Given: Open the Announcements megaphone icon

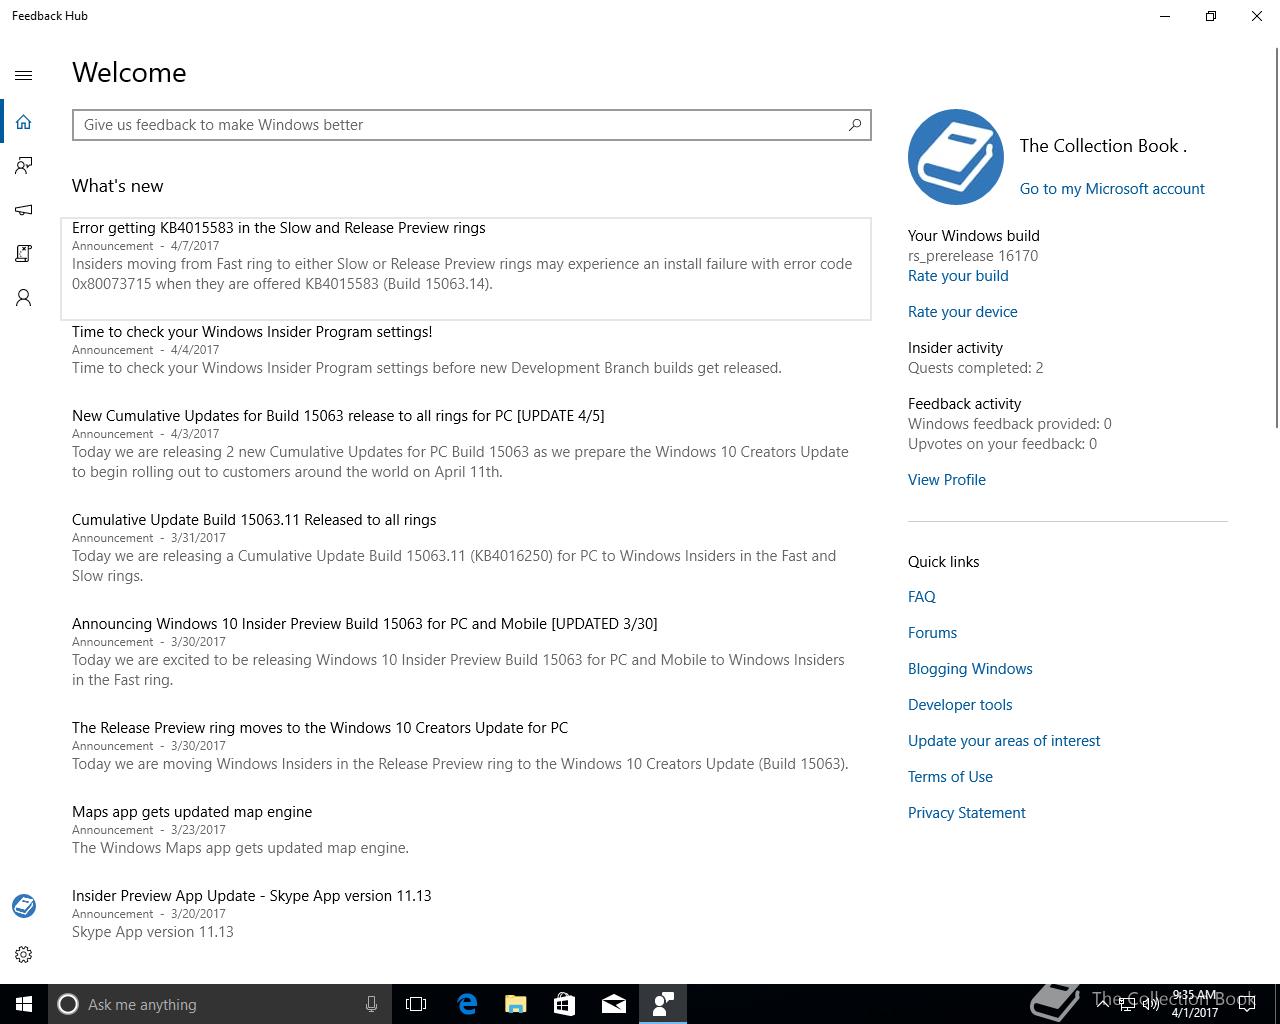Looking at the screenshot, I should [24, 210].
